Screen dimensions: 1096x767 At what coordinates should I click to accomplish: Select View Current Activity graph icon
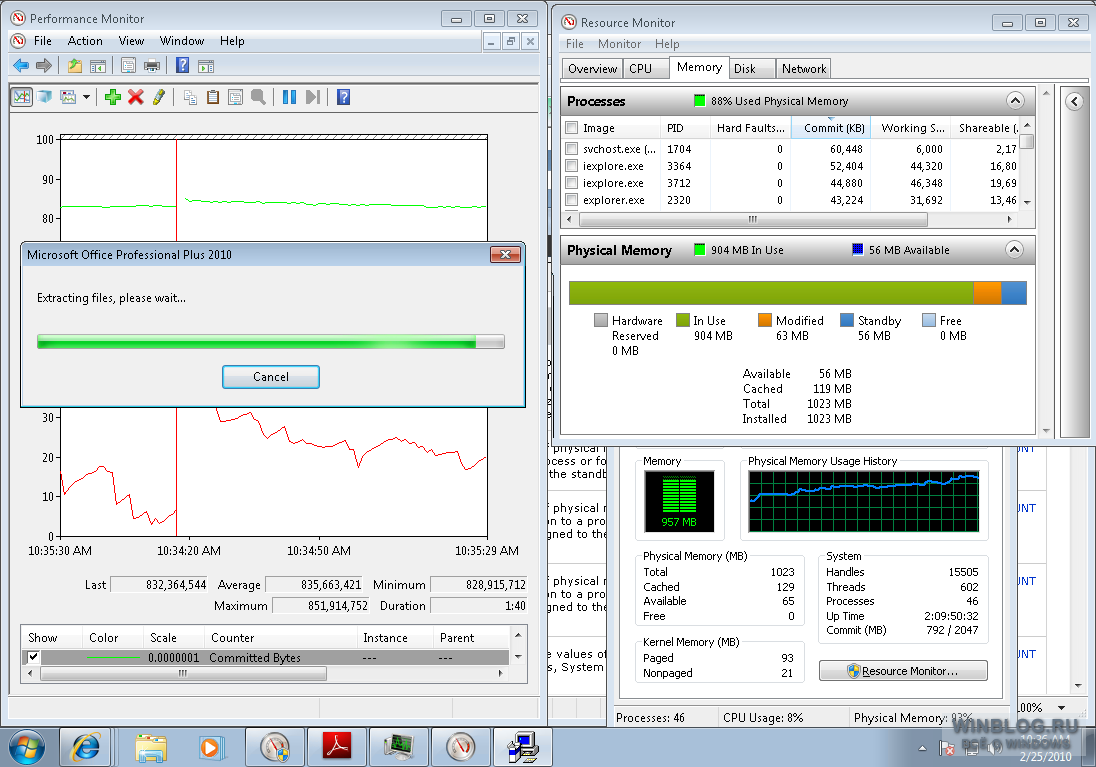[x=22, y=96]
